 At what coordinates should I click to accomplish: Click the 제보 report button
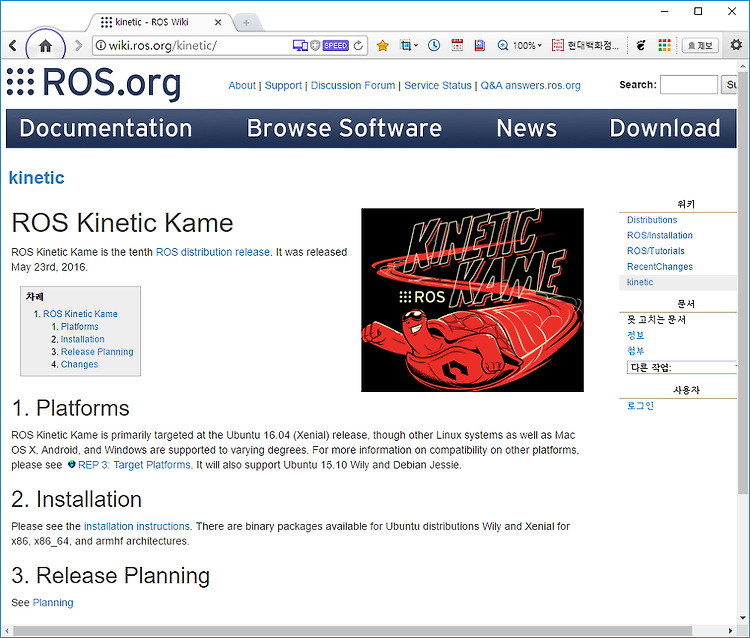(x=700, y=45)
